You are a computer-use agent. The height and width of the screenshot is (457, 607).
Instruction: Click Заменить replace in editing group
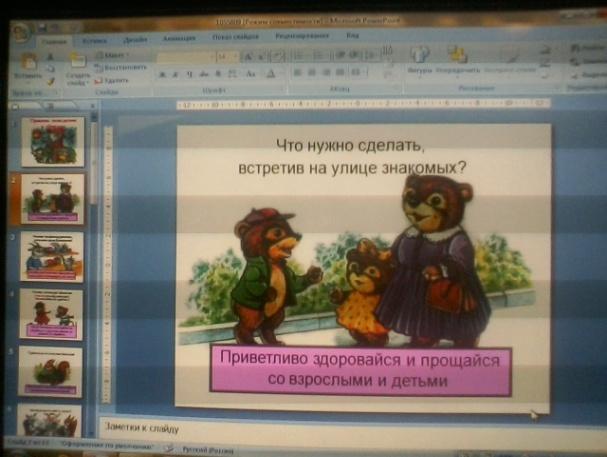point(588,62)
